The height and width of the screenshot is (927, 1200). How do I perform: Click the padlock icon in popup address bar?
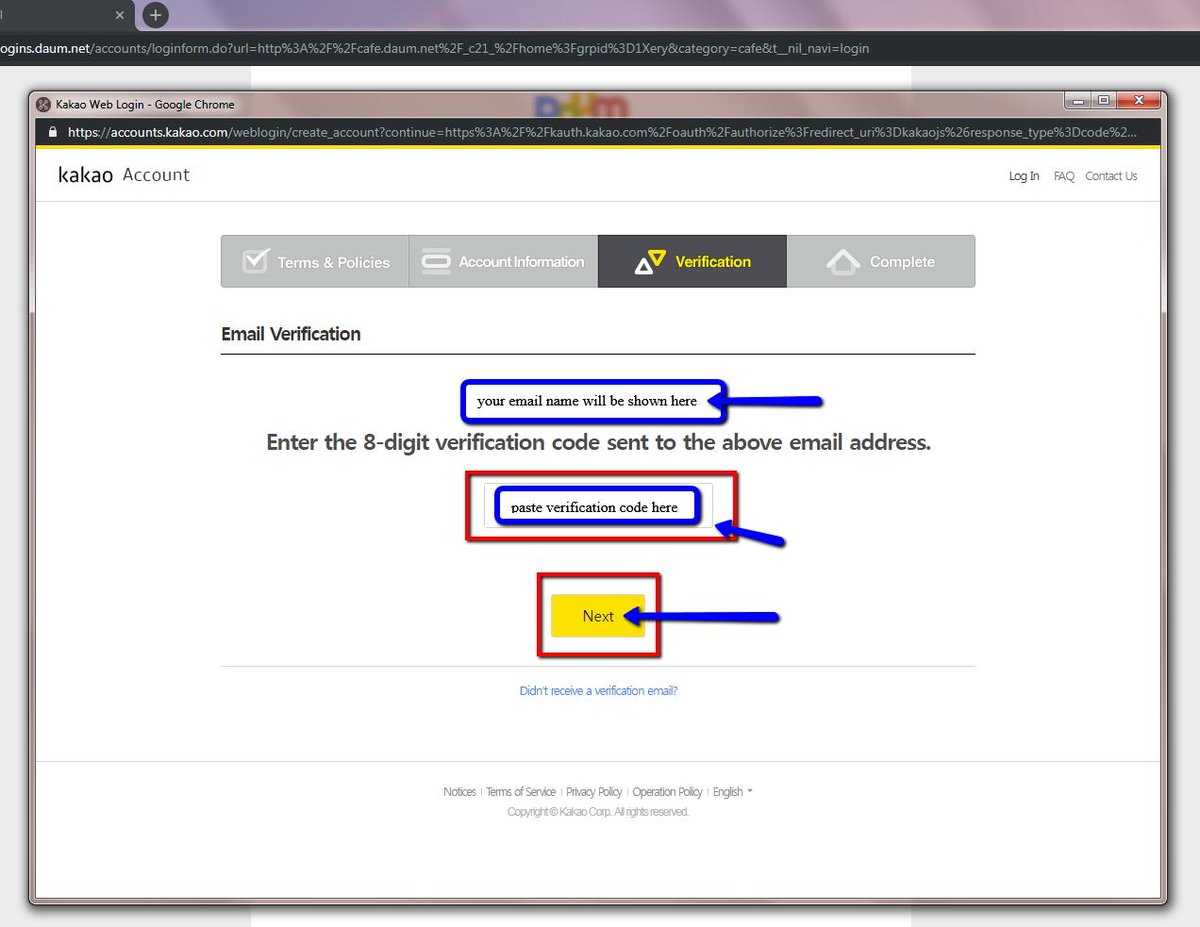point(53,132)
